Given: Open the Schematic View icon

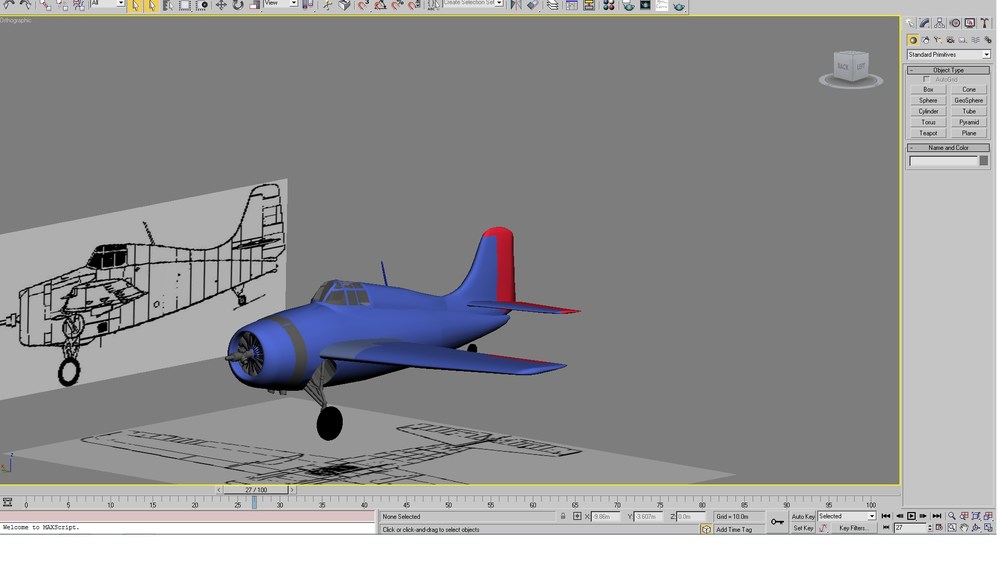Looking at the screenshot, I should pyautogui.click(x=589, y=5).
